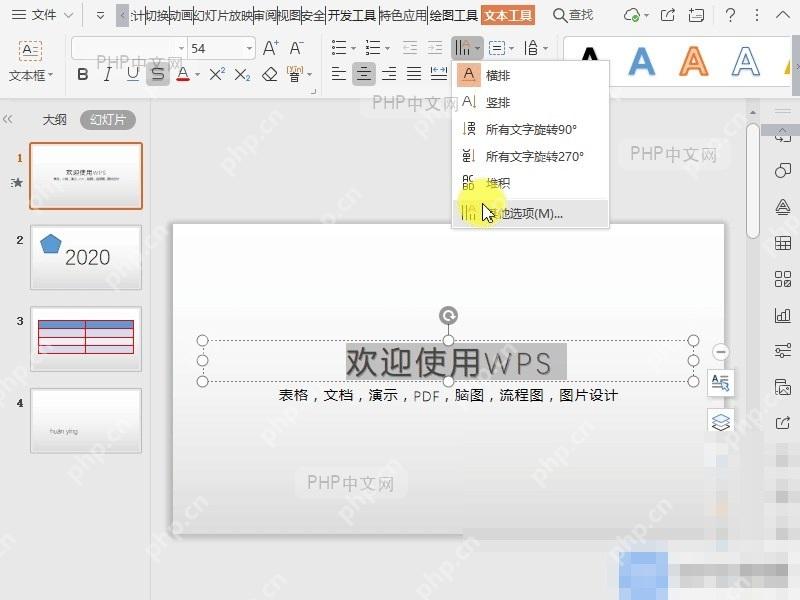Click distributed alignment icon

439,74
